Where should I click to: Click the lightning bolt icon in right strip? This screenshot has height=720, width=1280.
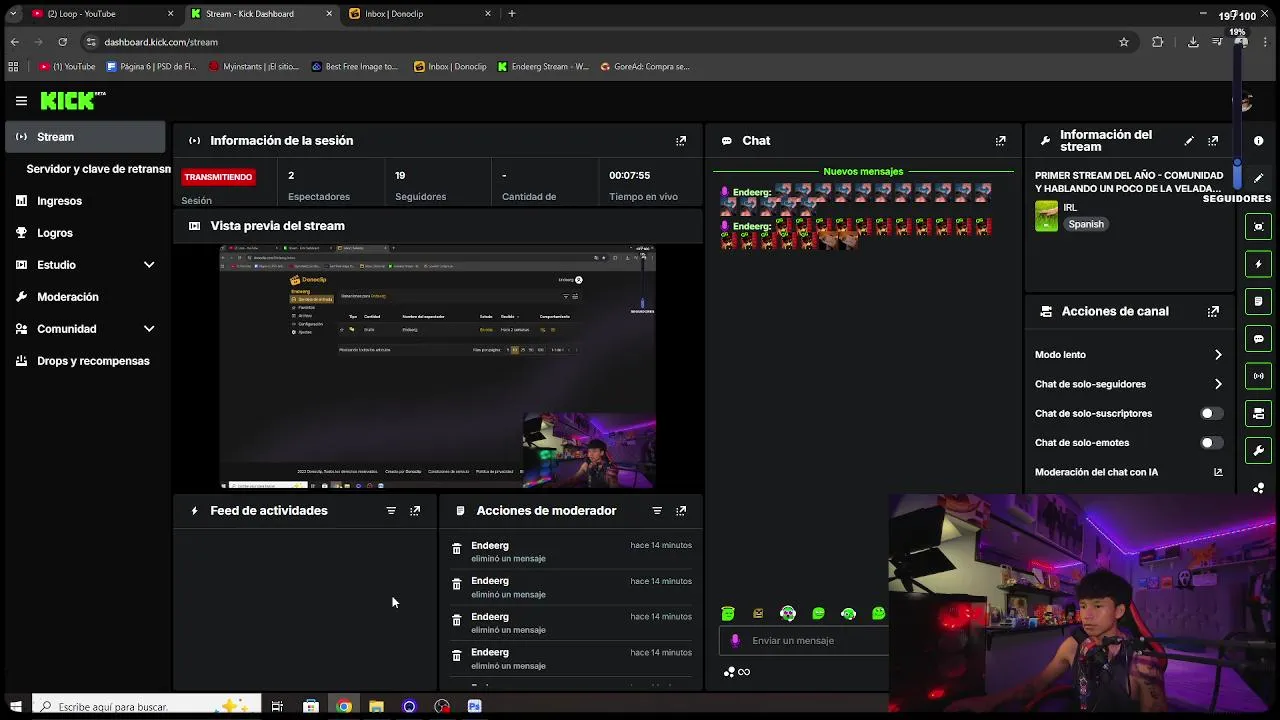point(1258,264)
